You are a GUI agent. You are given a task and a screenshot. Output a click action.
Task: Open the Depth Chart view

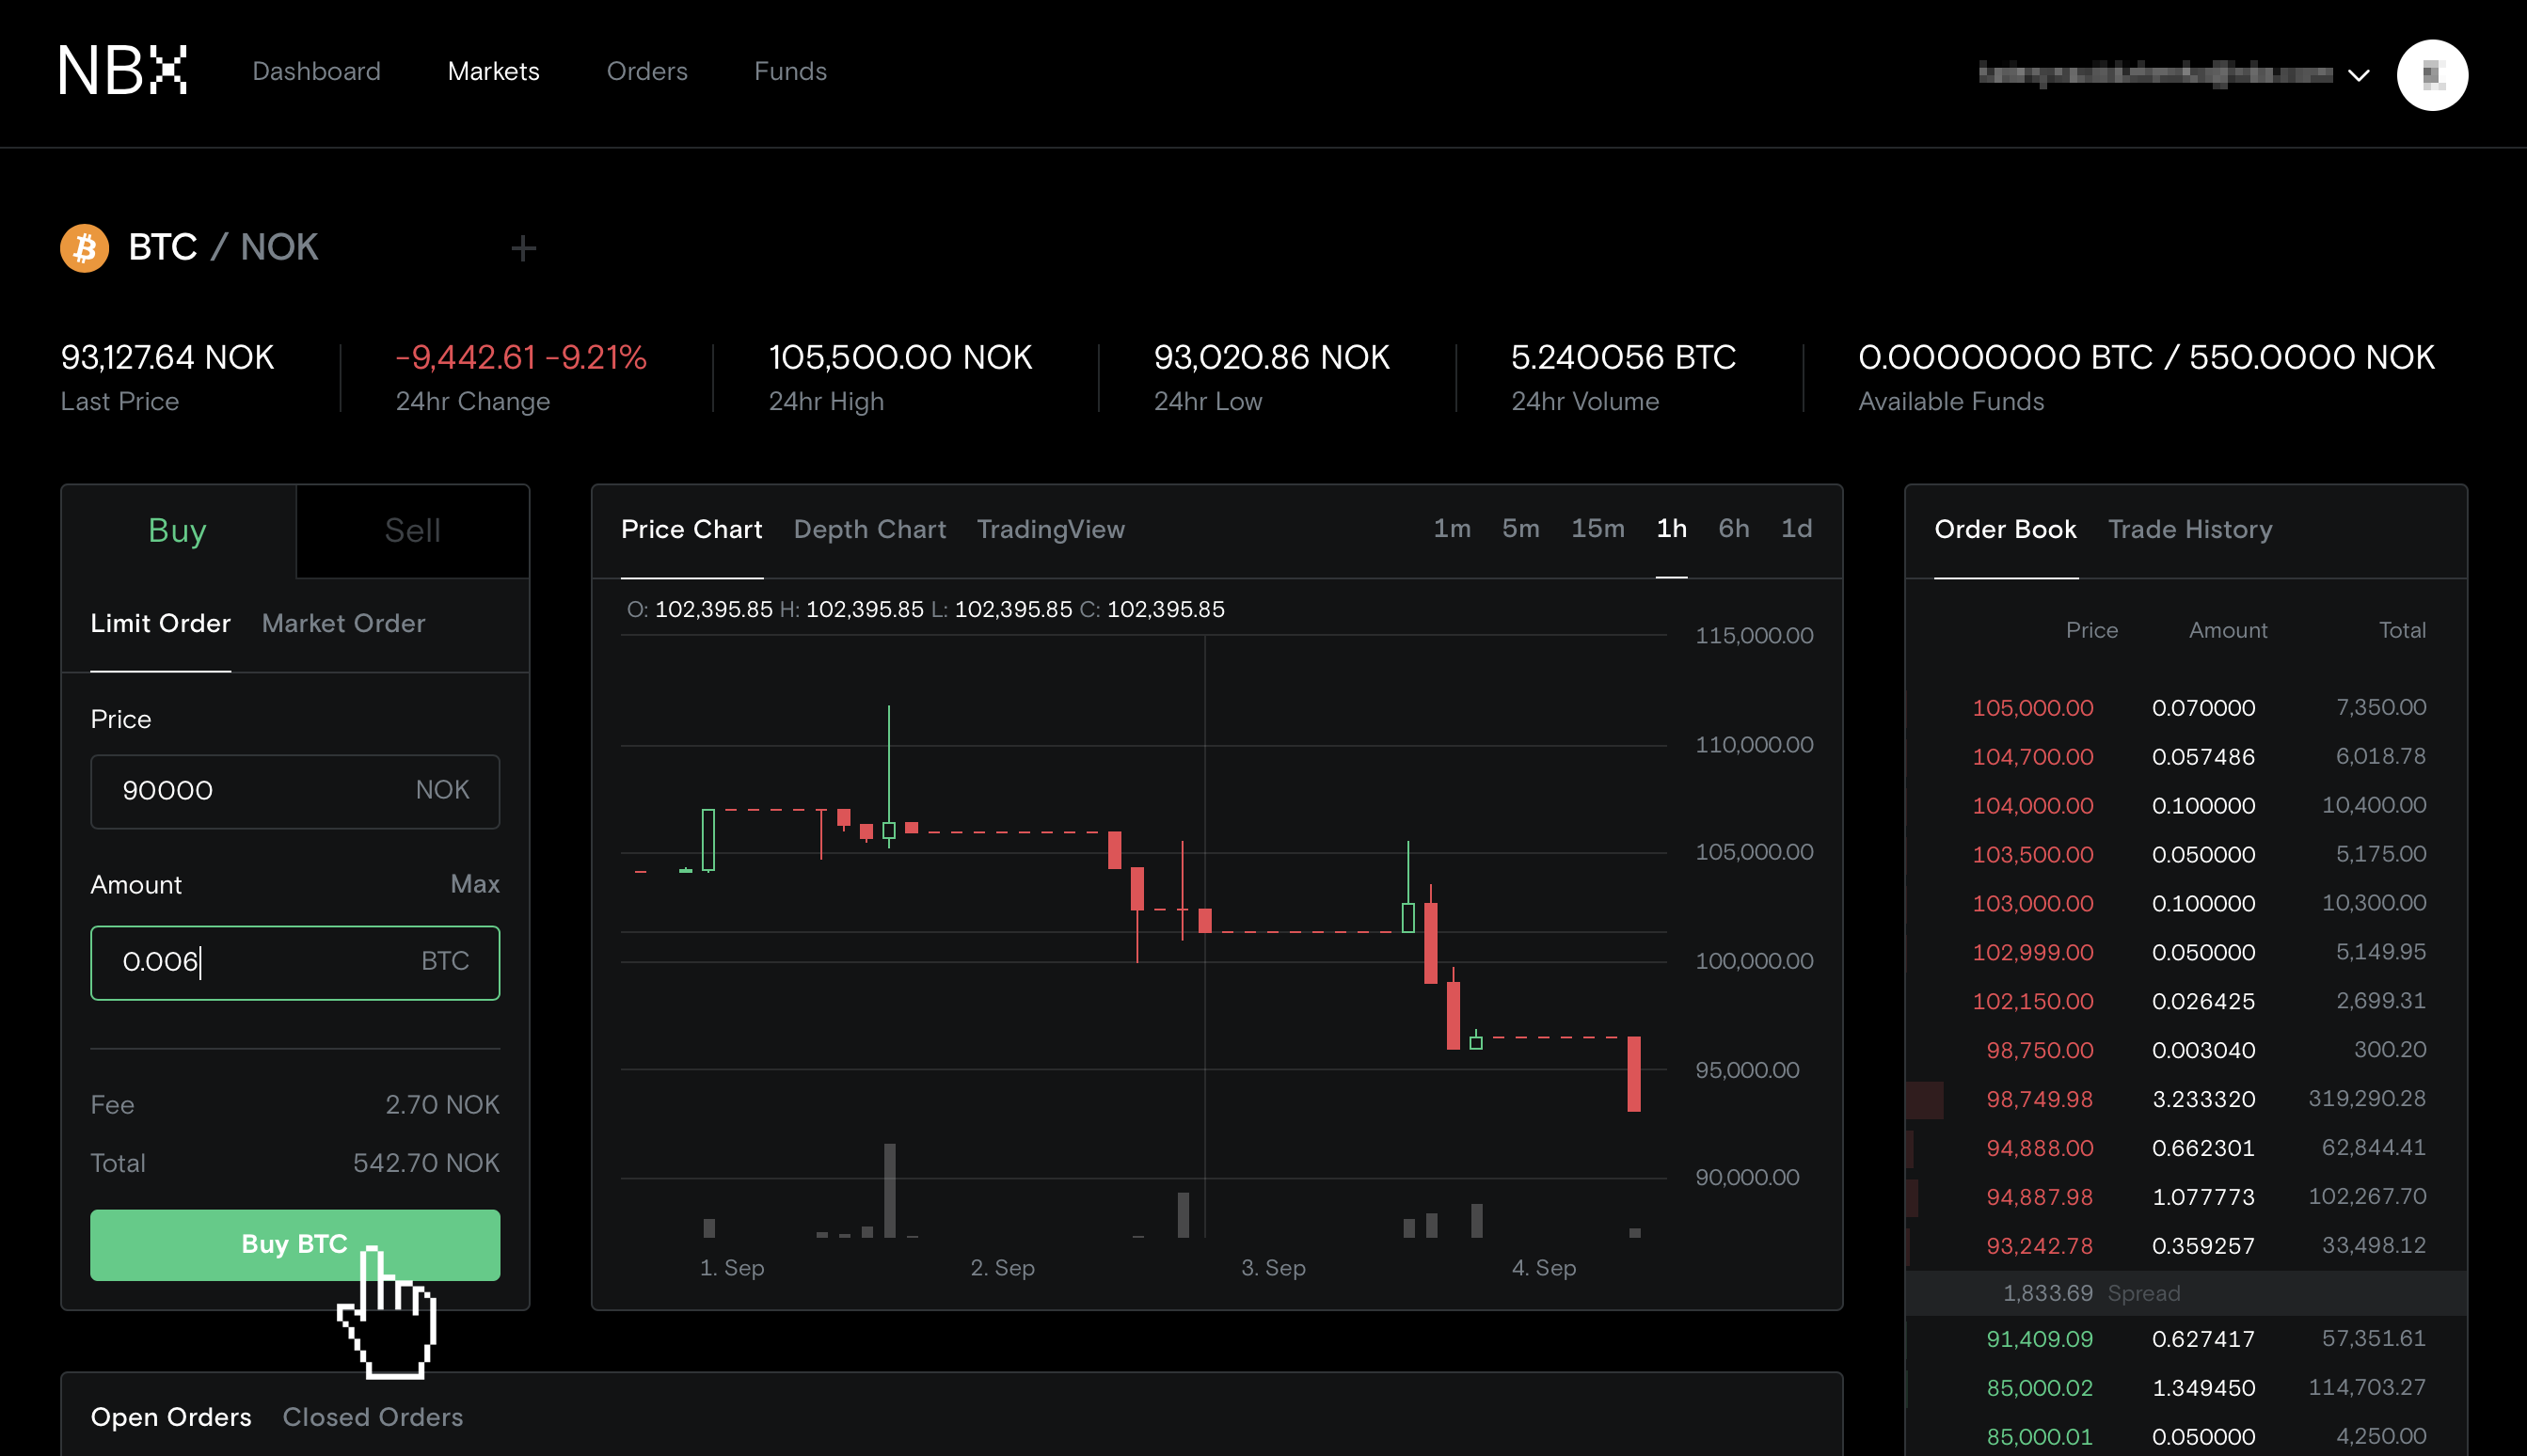(869, 529)
